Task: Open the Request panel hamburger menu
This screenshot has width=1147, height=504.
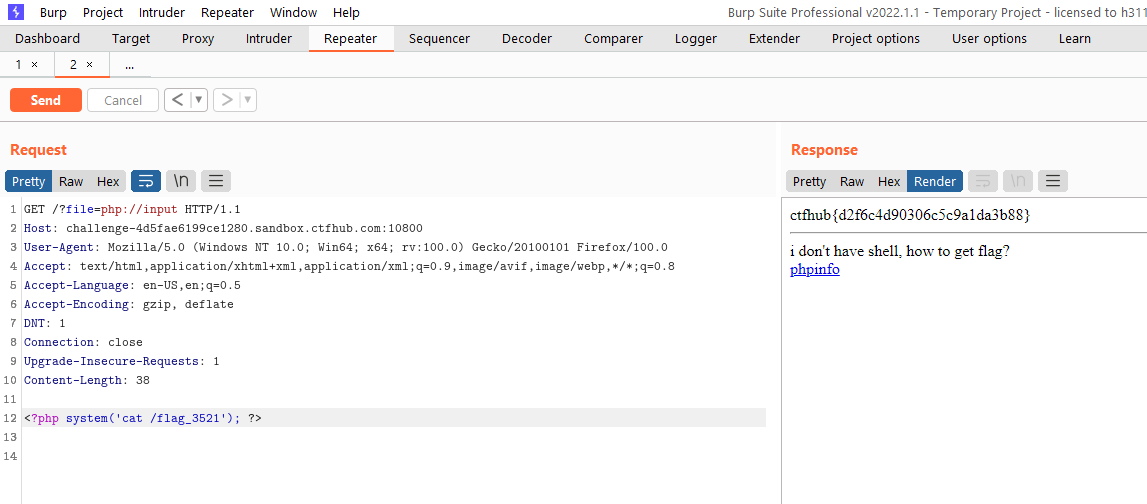Action: [216, 181]
